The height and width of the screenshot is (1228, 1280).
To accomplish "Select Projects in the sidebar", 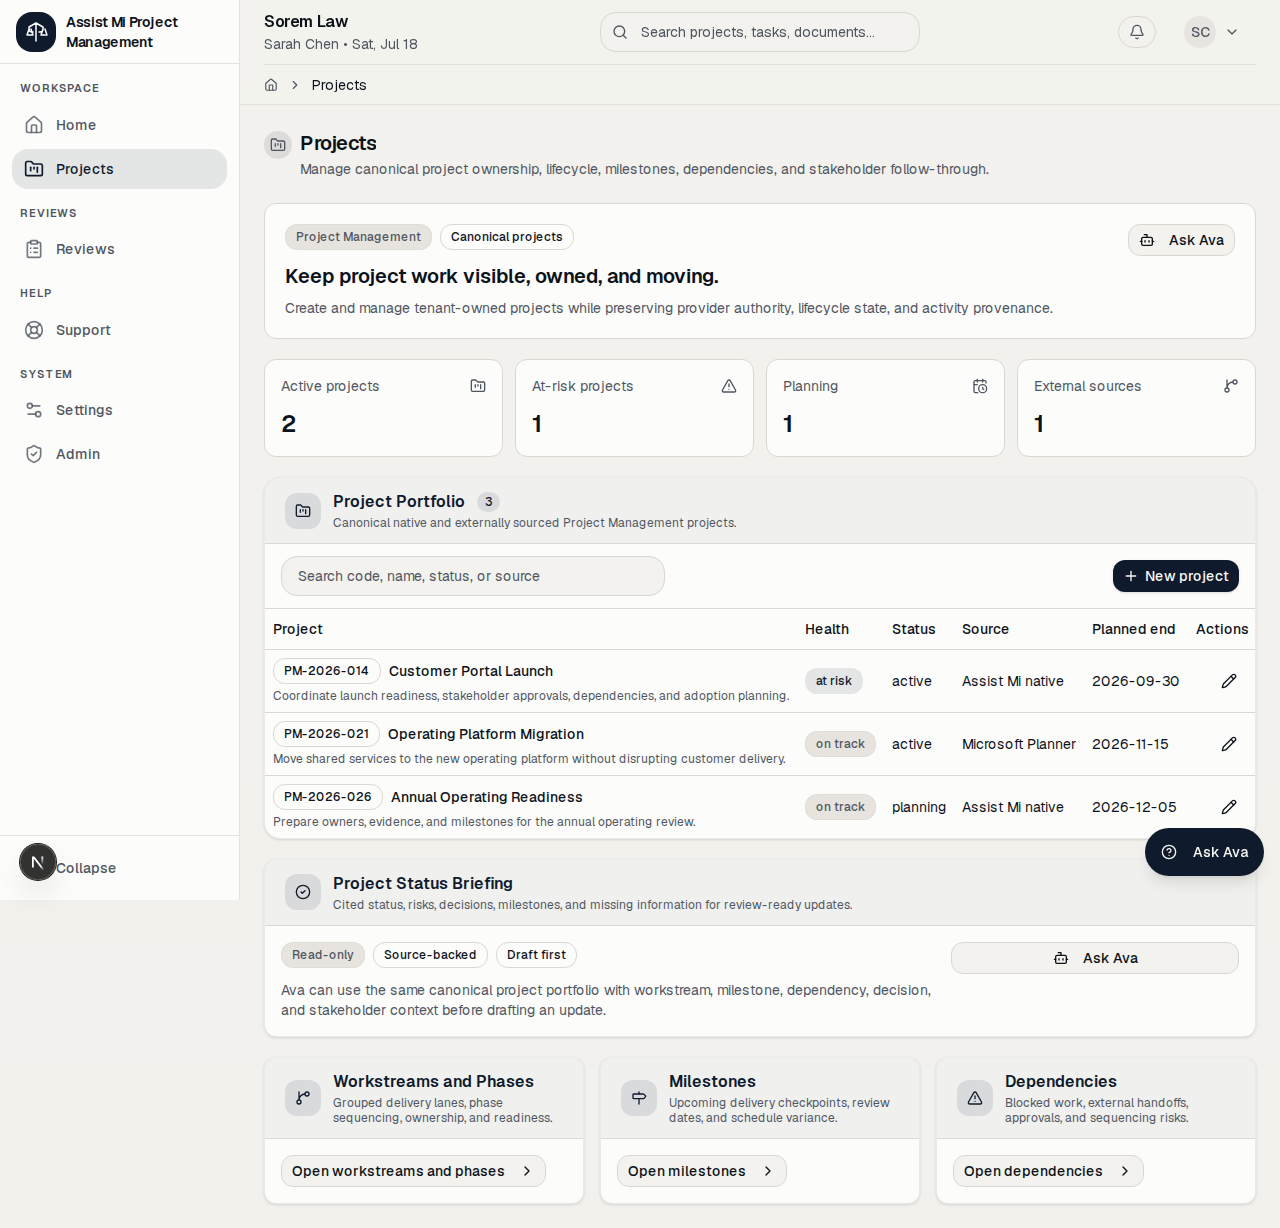I will click(119, 169).
